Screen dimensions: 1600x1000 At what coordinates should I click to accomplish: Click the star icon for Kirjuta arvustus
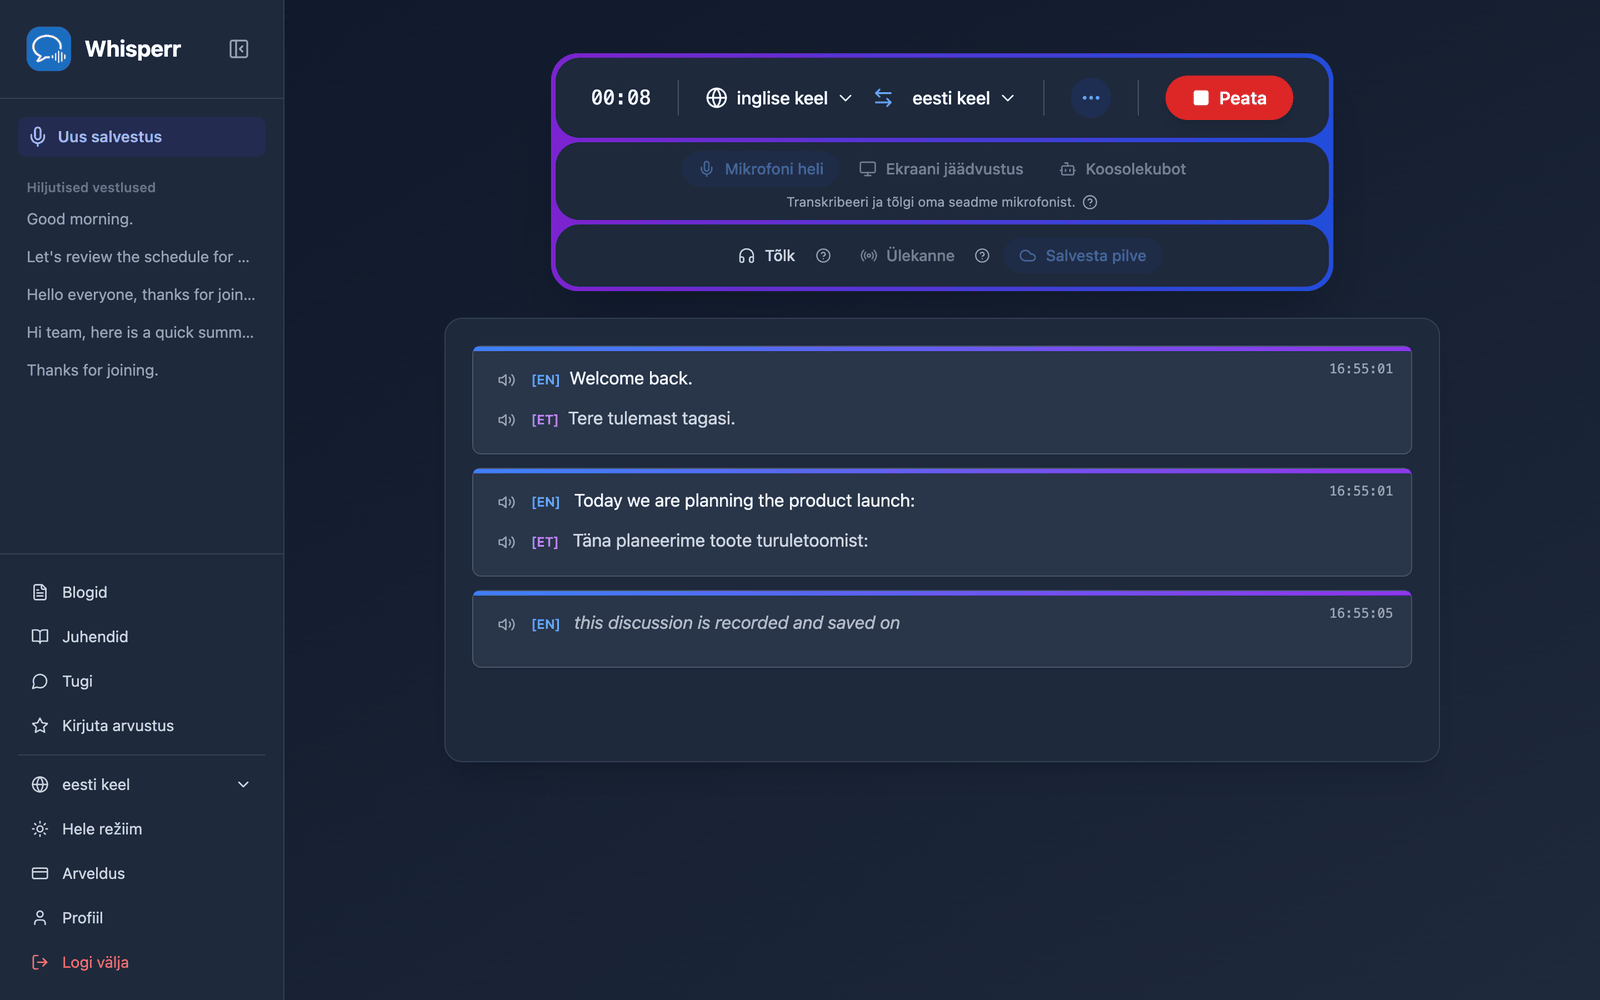[40, 726]
